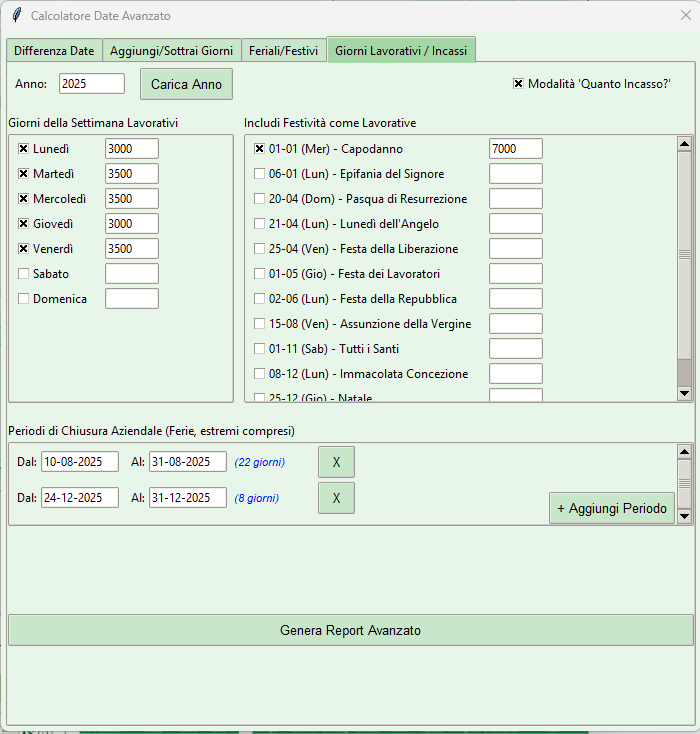Open the Aggiungi/Sottrai Giorni tab

[x=171, y=50]
